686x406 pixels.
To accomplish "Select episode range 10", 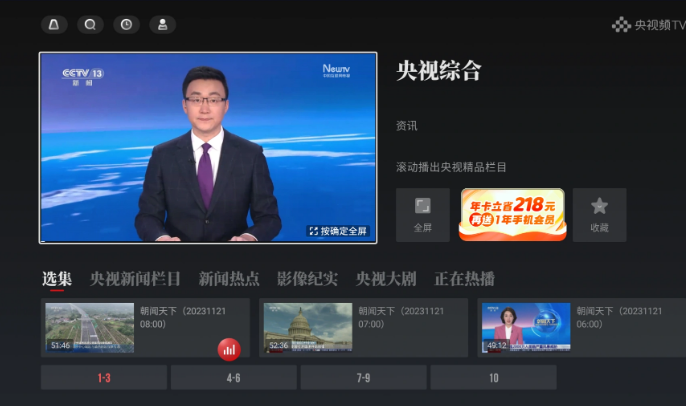I will click(x=494, y=378).
